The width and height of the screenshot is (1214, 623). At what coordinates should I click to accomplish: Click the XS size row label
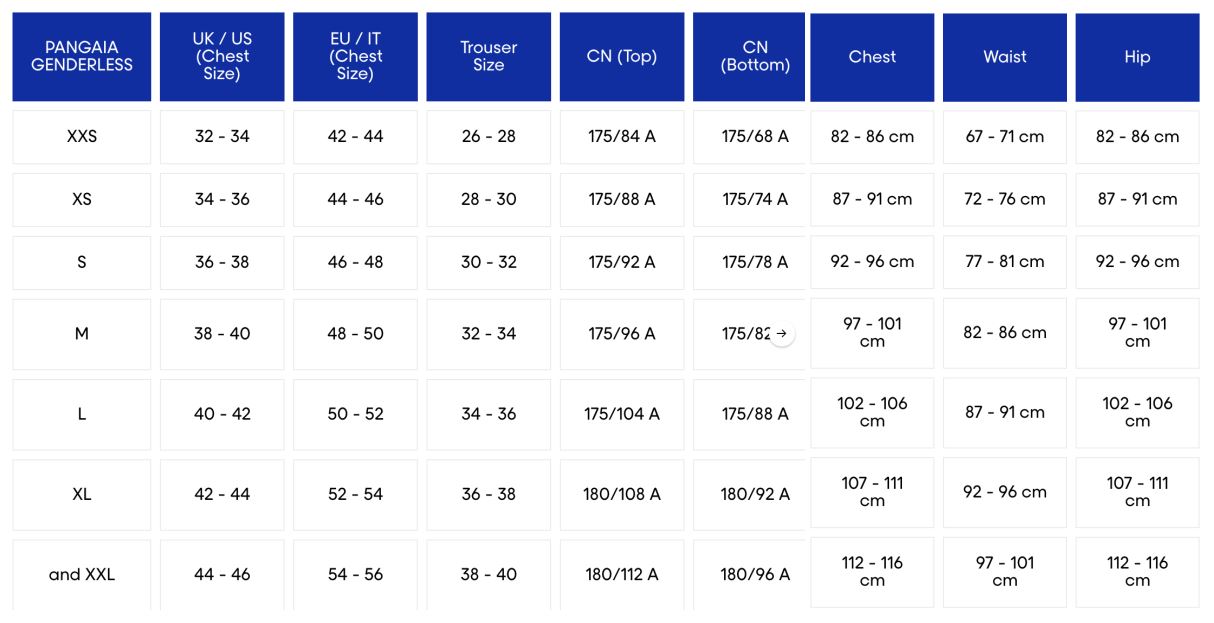82,199
